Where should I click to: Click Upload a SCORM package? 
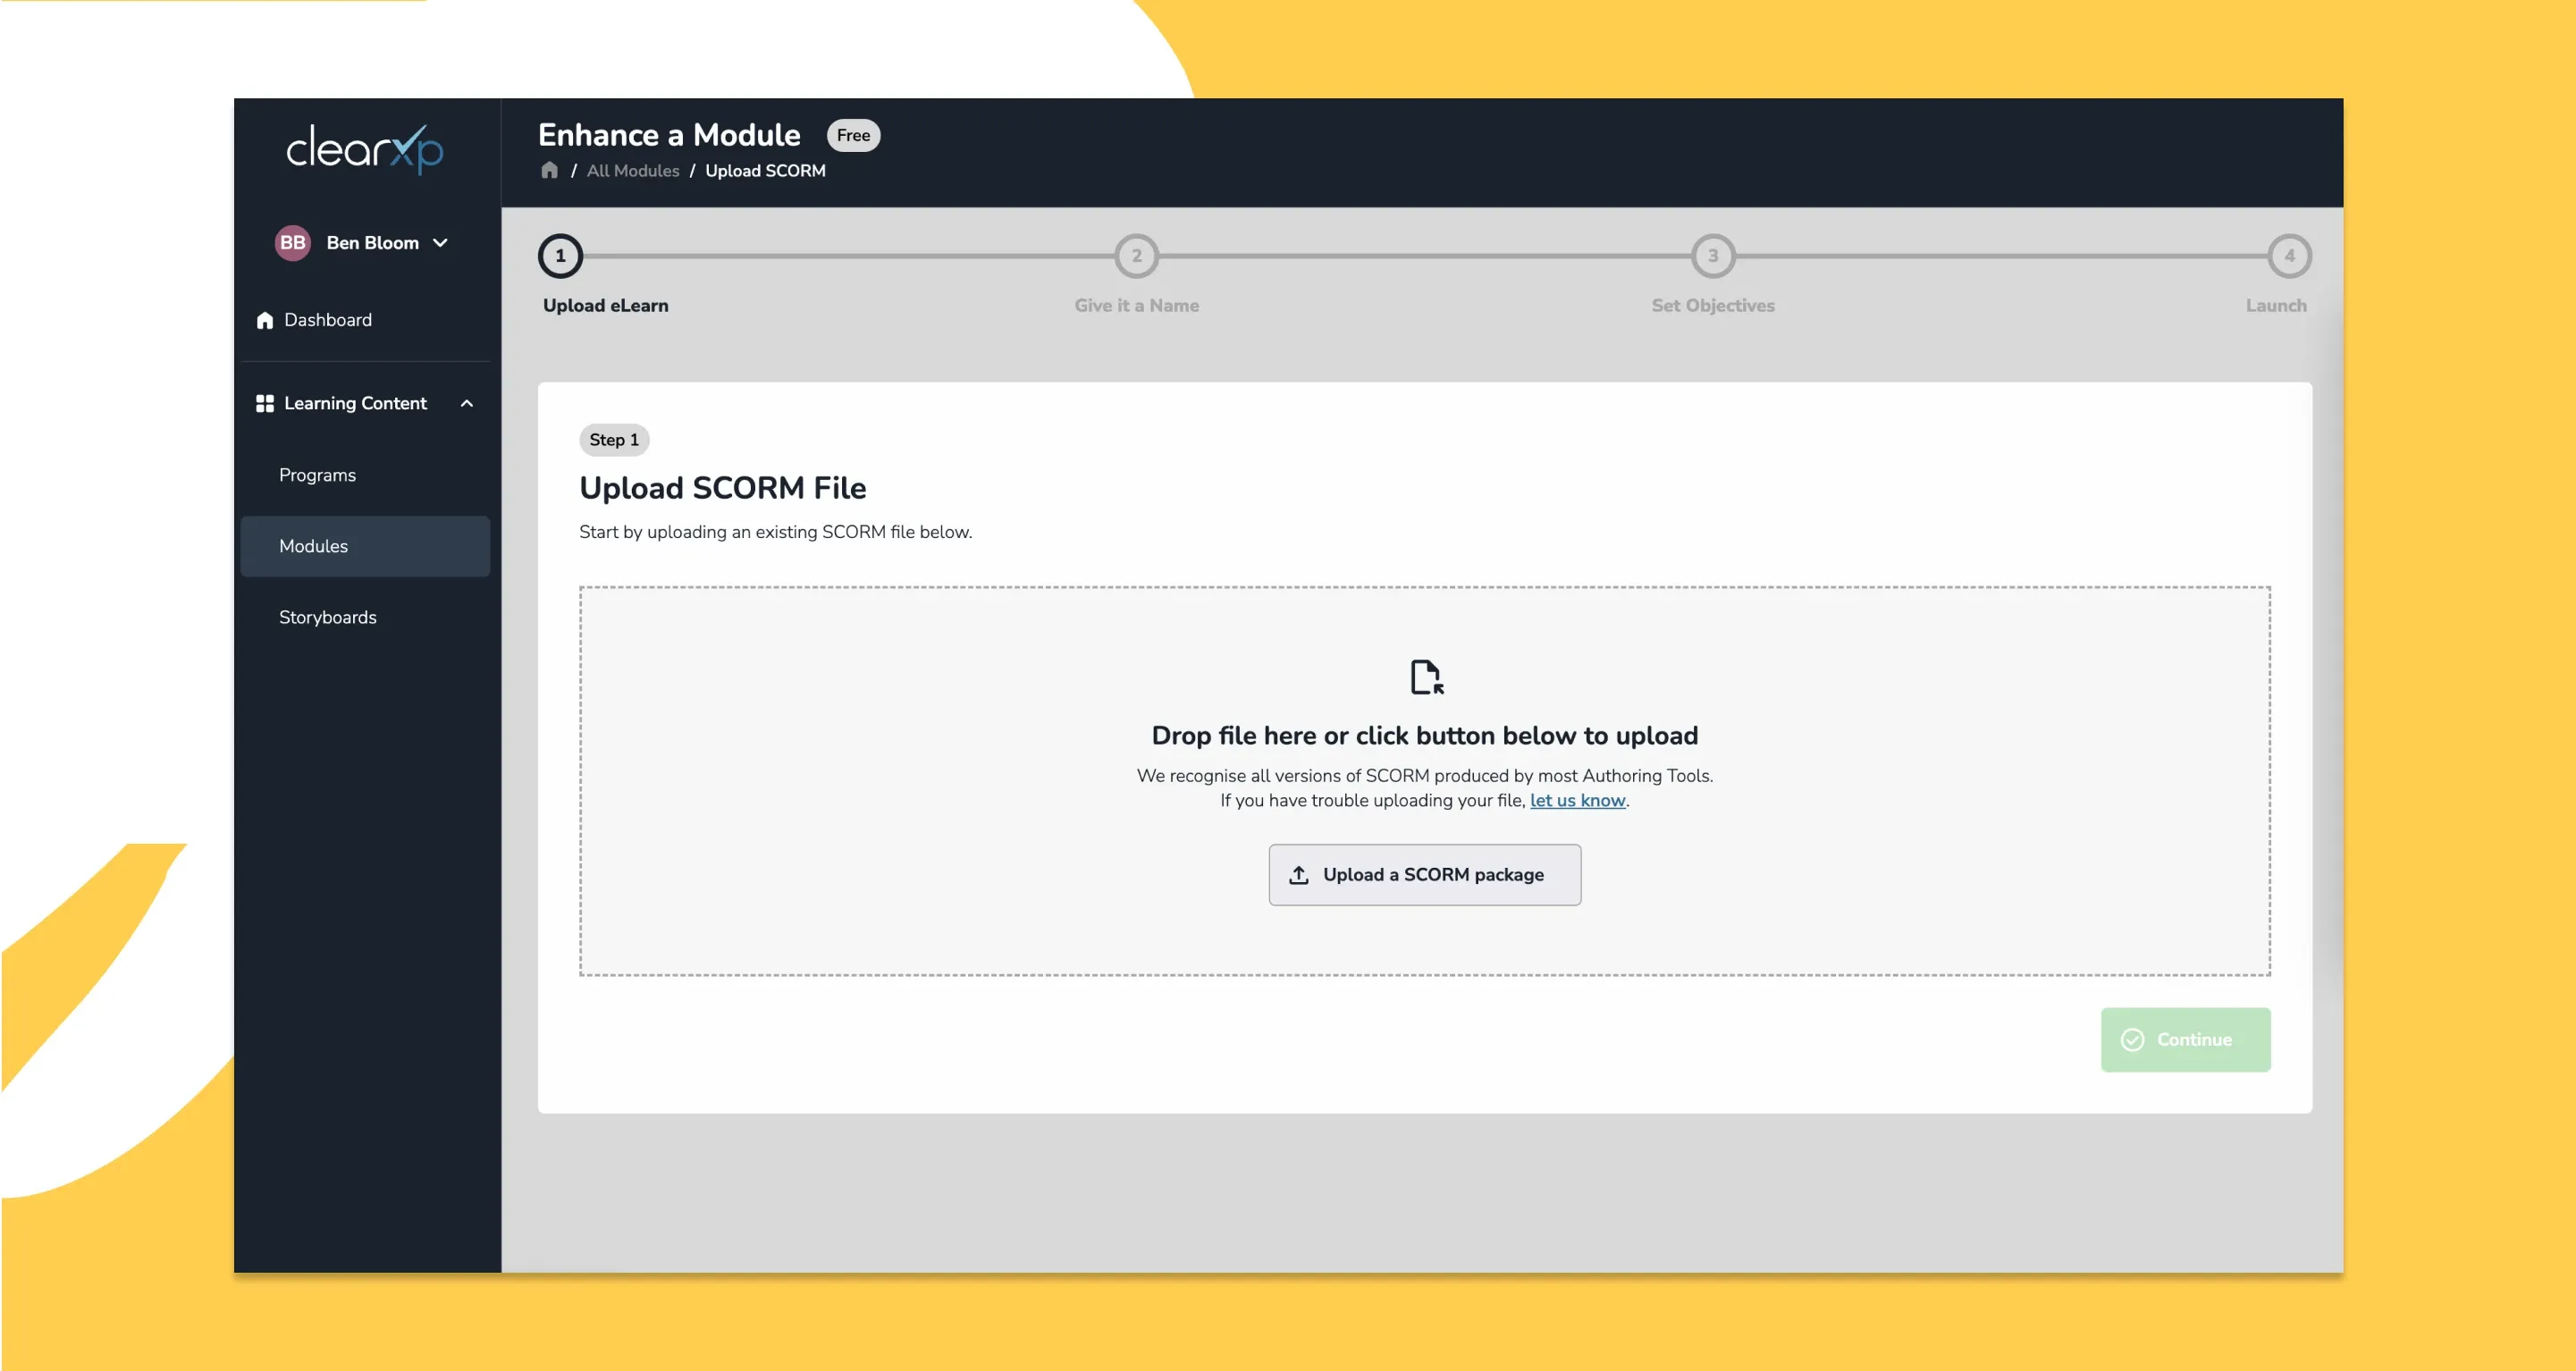click(1424, 874)
